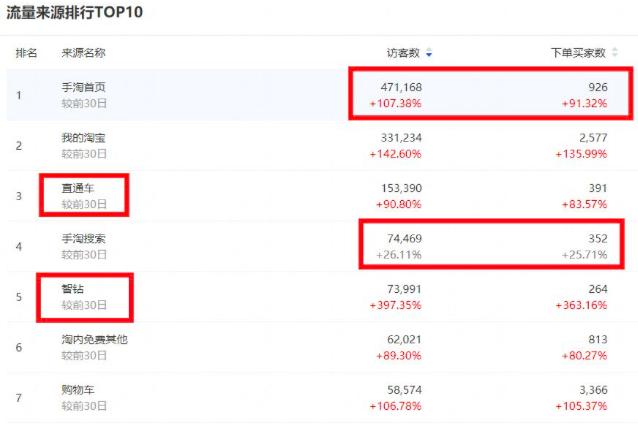Click the 2,577 buyer count of 我的淘宝
Image resolution: width=638 pixels, height=430 pixels.
coord(590,138)
